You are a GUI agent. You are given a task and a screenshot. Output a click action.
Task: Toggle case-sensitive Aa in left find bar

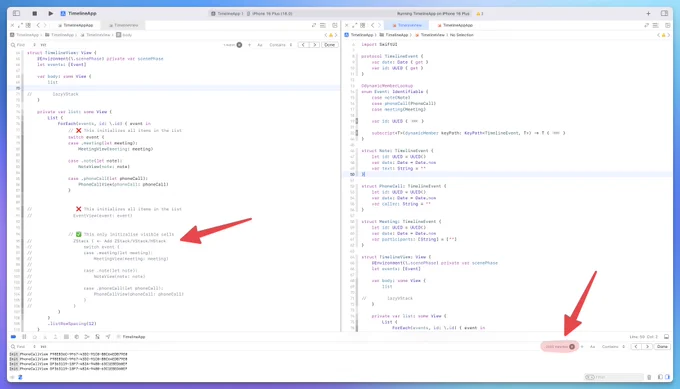click(x=260, y=45)
